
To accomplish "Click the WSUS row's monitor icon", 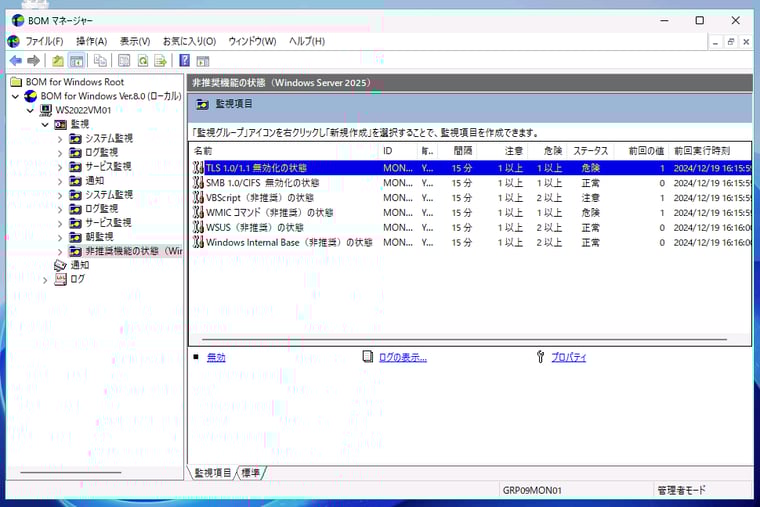I will (198, 227).
